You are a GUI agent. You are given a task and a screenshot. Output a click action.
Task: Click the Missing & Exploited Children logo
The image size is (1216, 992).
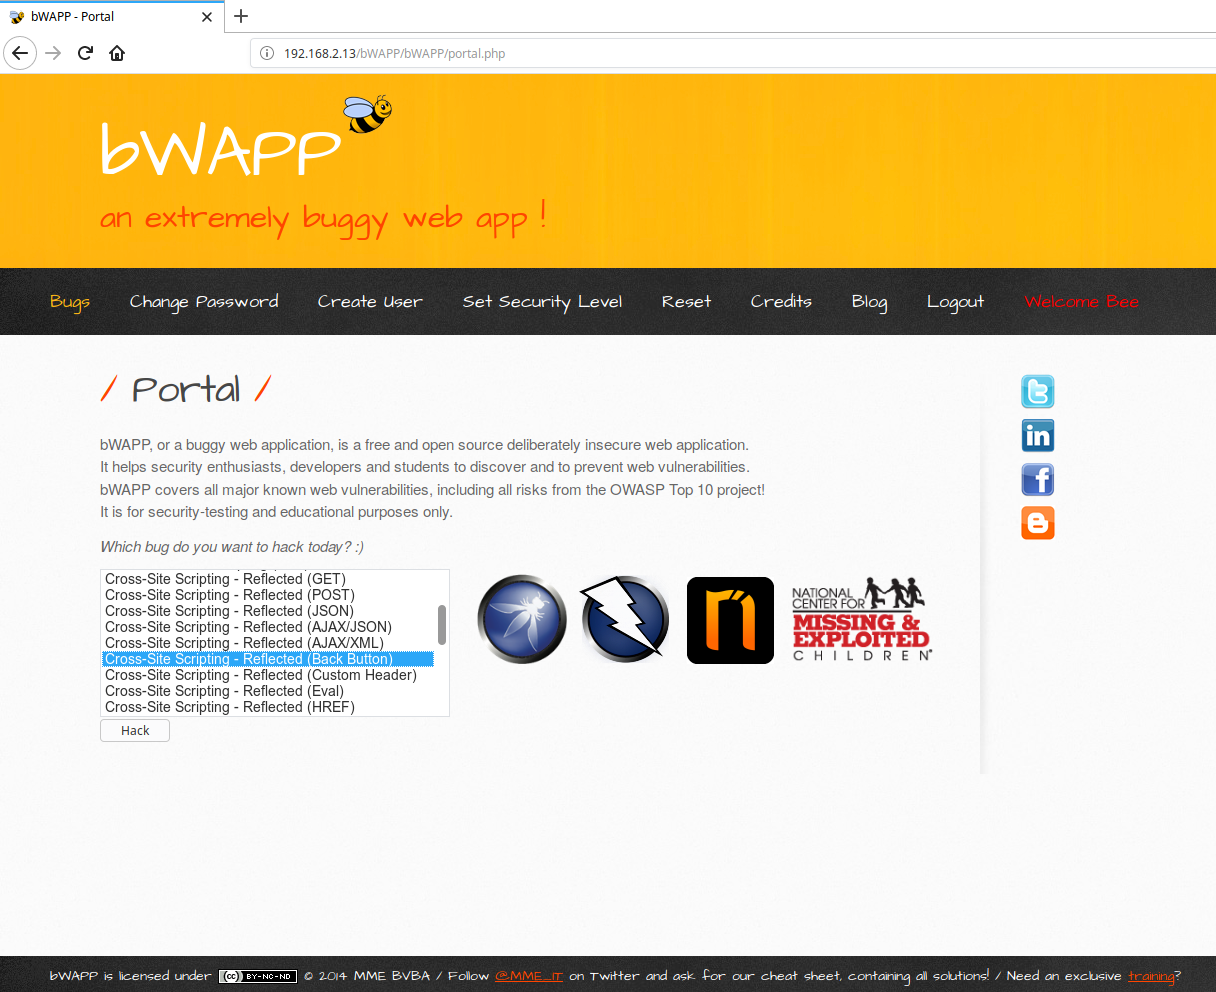(862, 619)
